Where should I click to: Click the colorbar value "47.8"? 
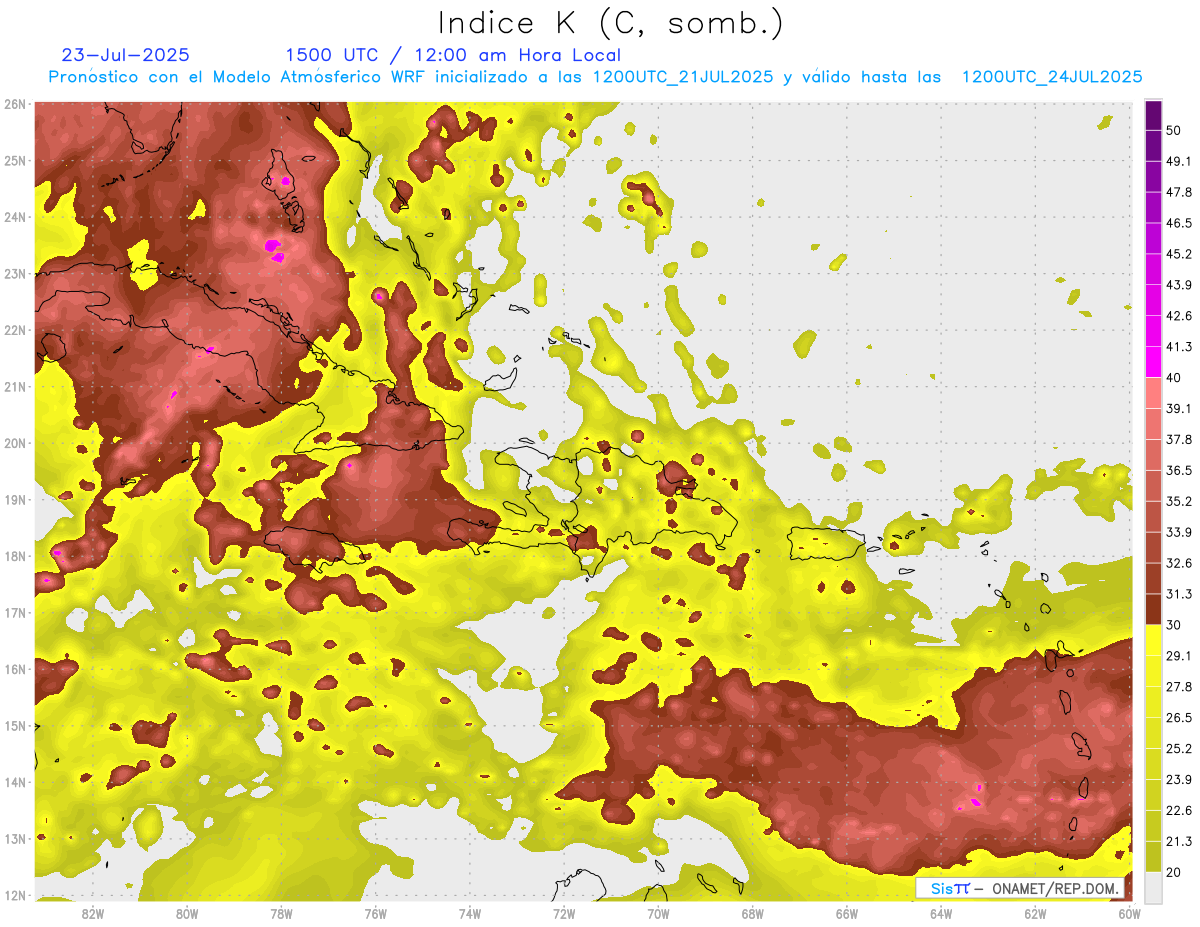(x=1178, y=192)
